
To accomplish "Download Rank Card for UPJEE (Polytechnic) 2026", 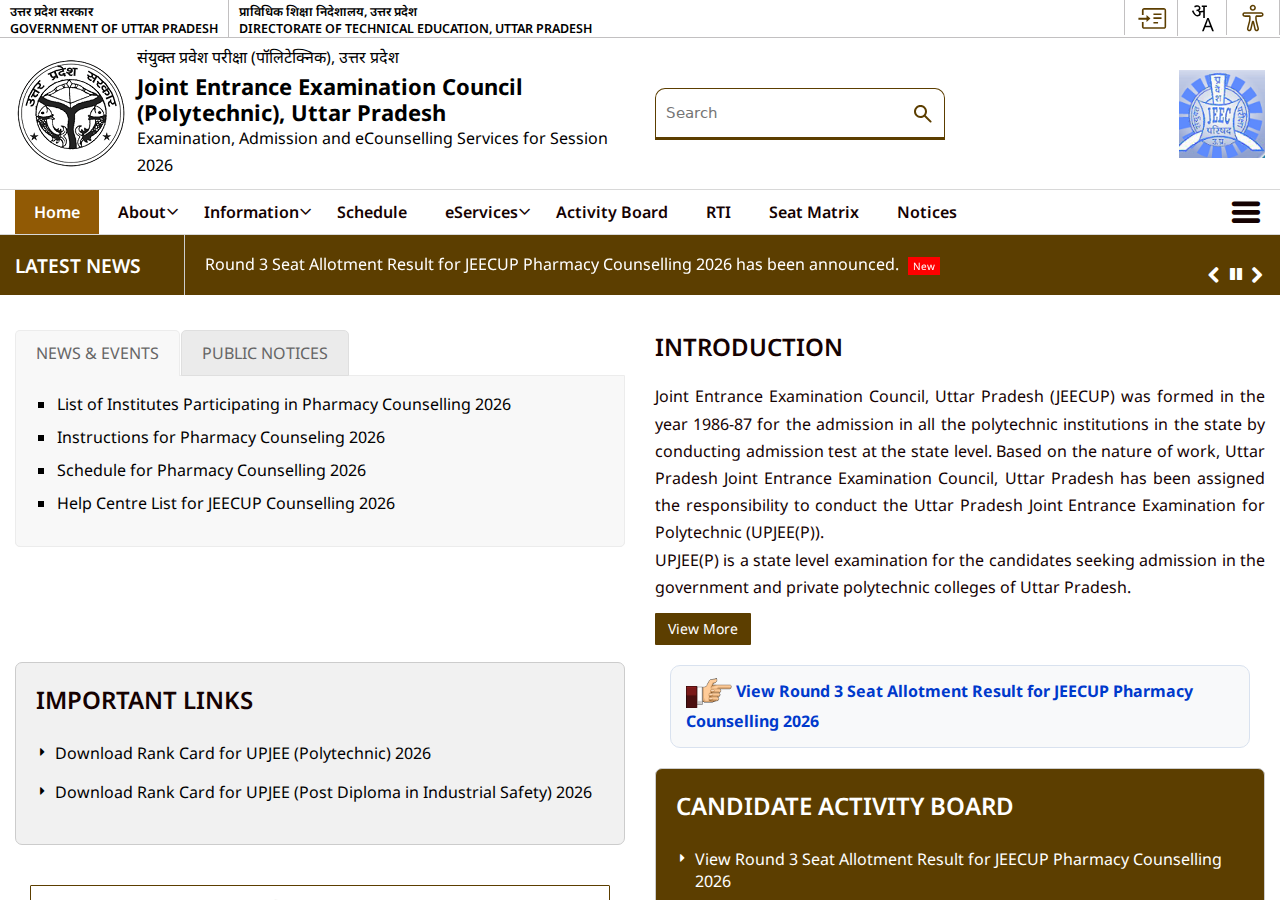I will (243, 753).
